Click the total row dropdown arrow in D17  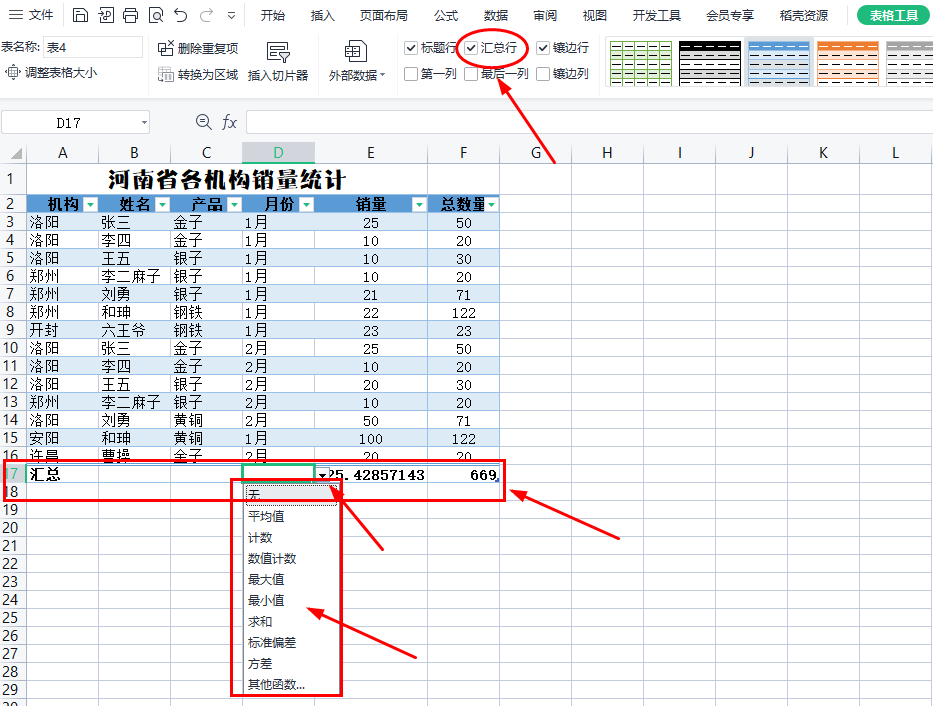coord(322,475)
